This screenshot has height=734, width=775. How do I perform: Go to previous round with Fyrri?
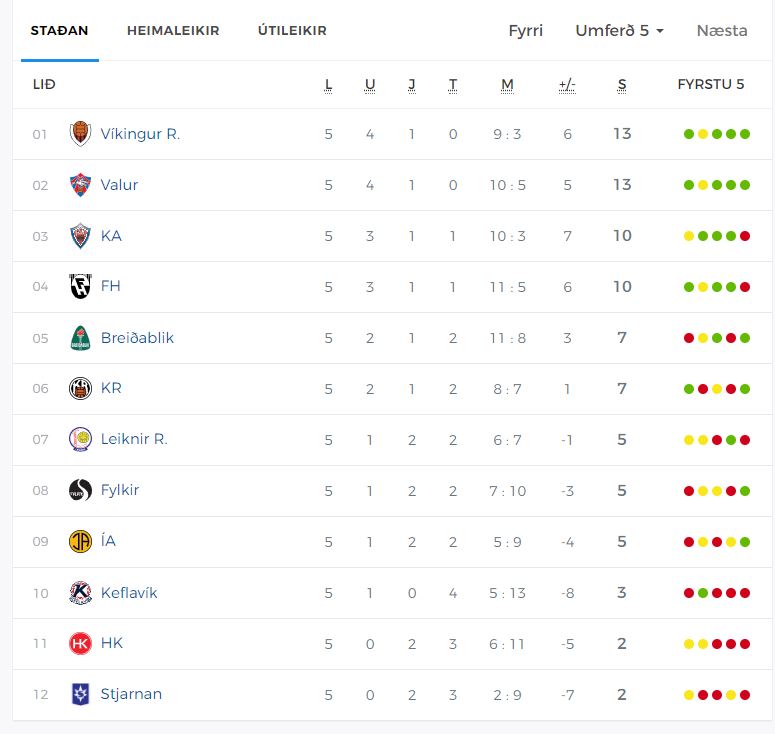(526, 31)
